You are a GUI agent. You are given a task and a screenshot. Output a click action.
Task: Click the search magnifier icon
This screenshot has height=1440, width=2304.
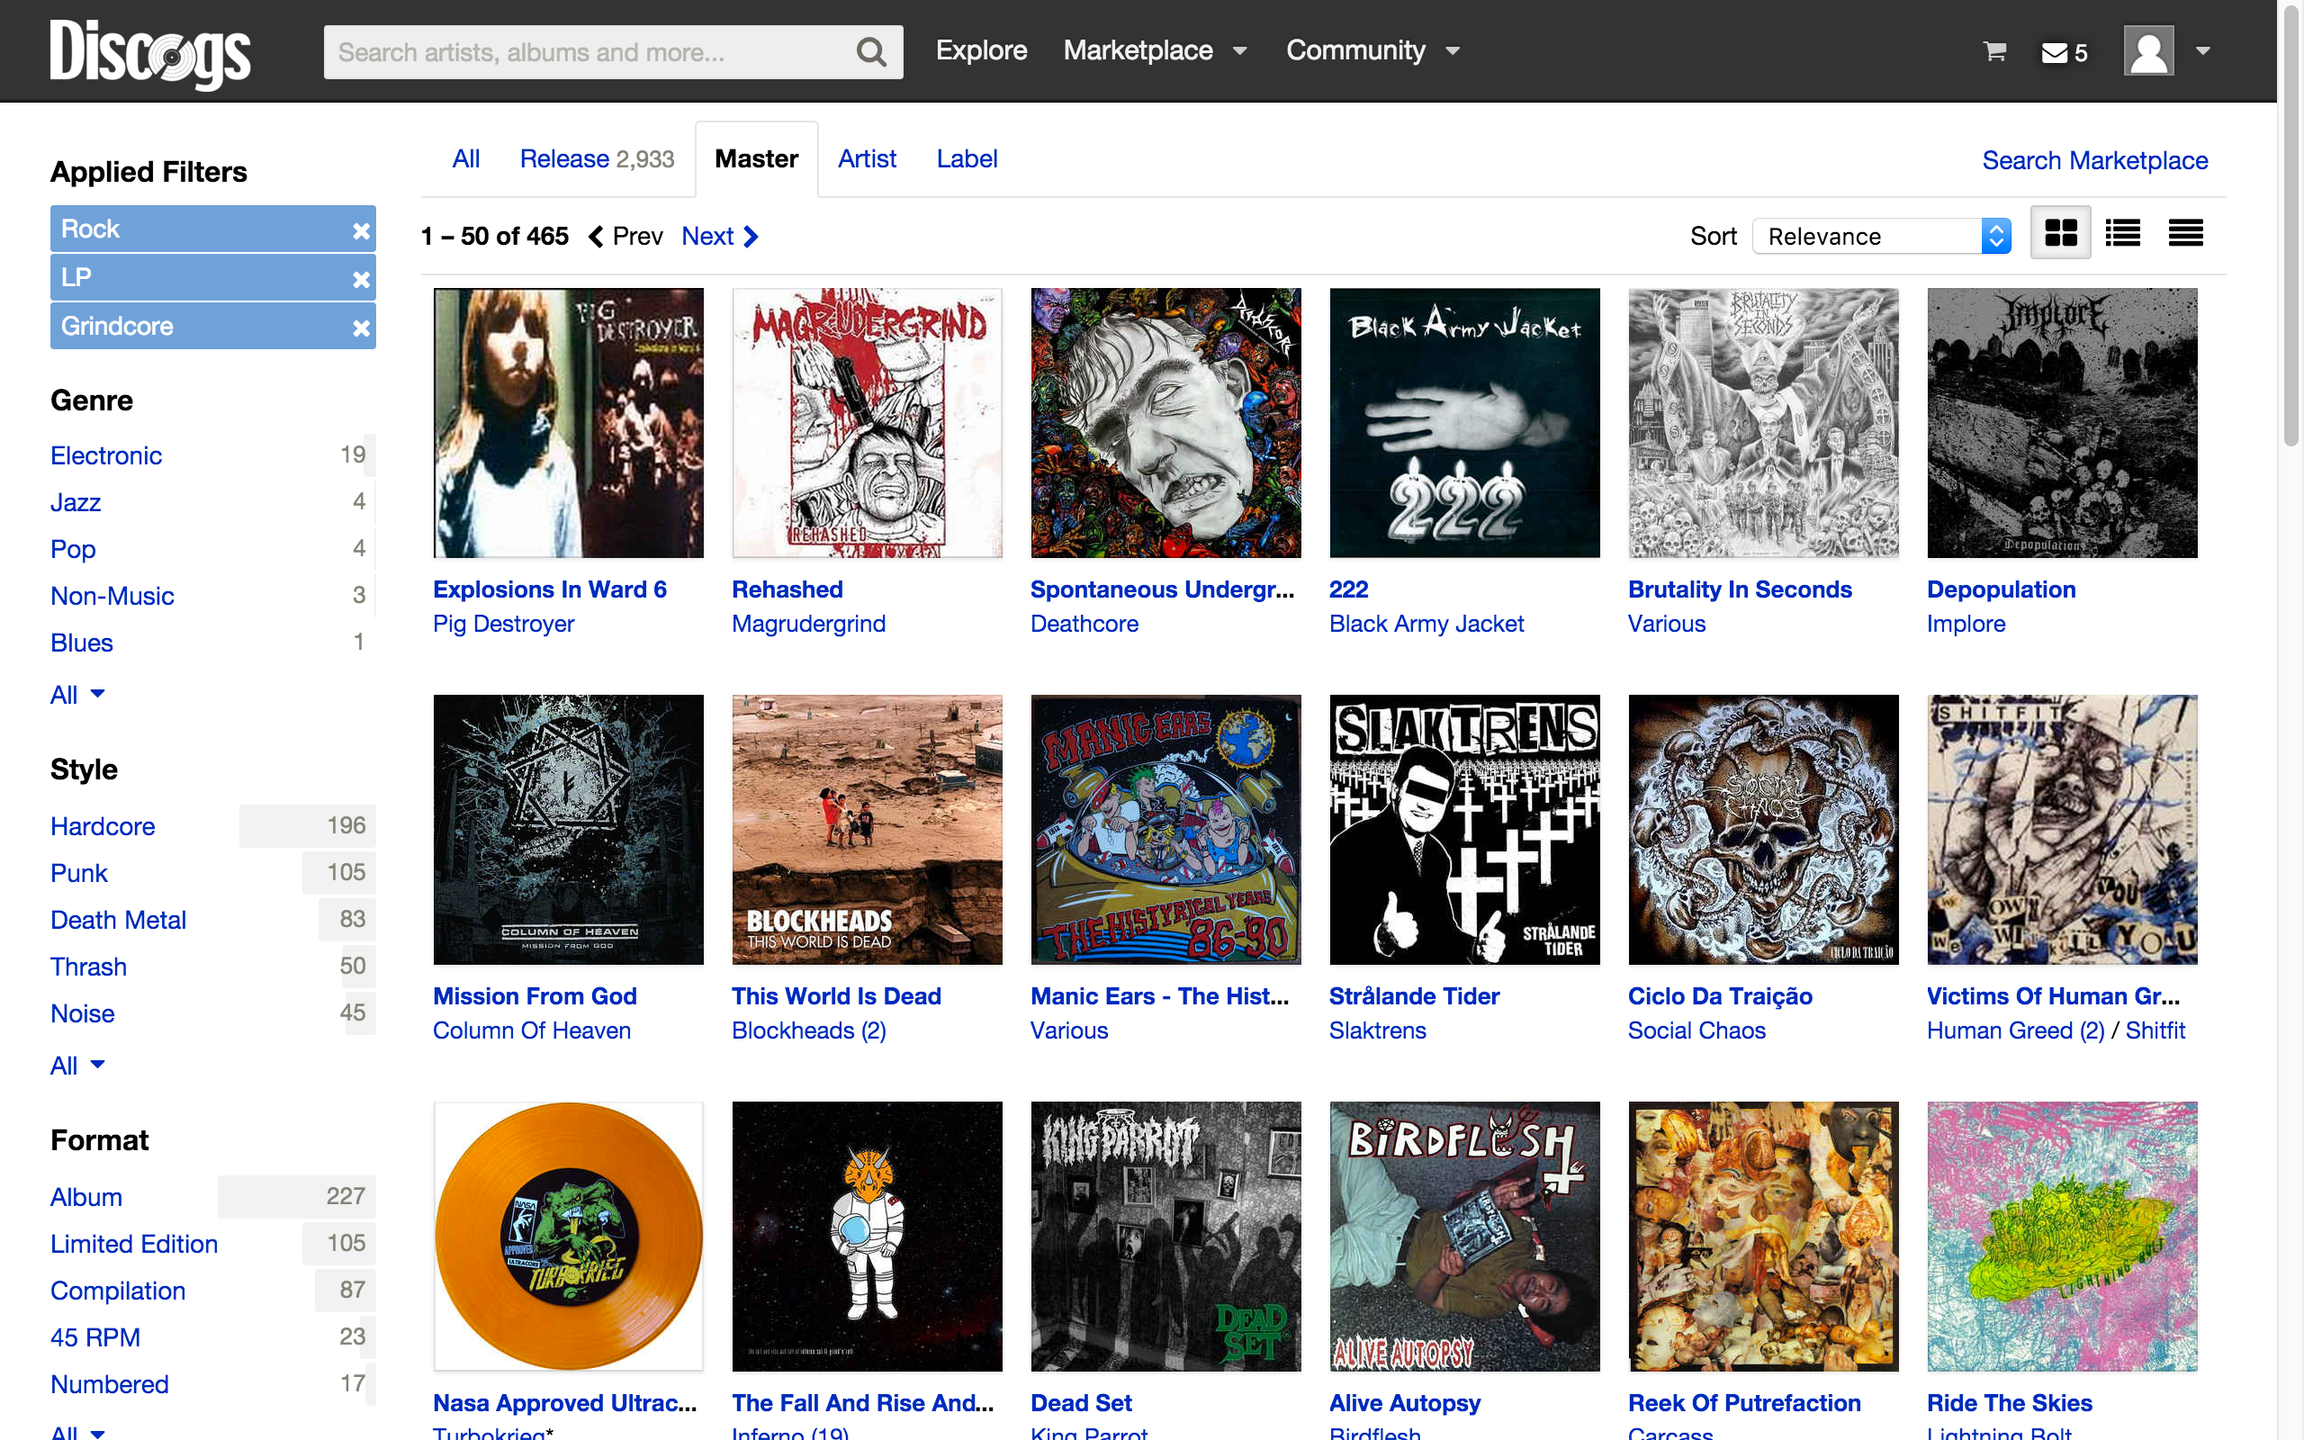point(871,52)
